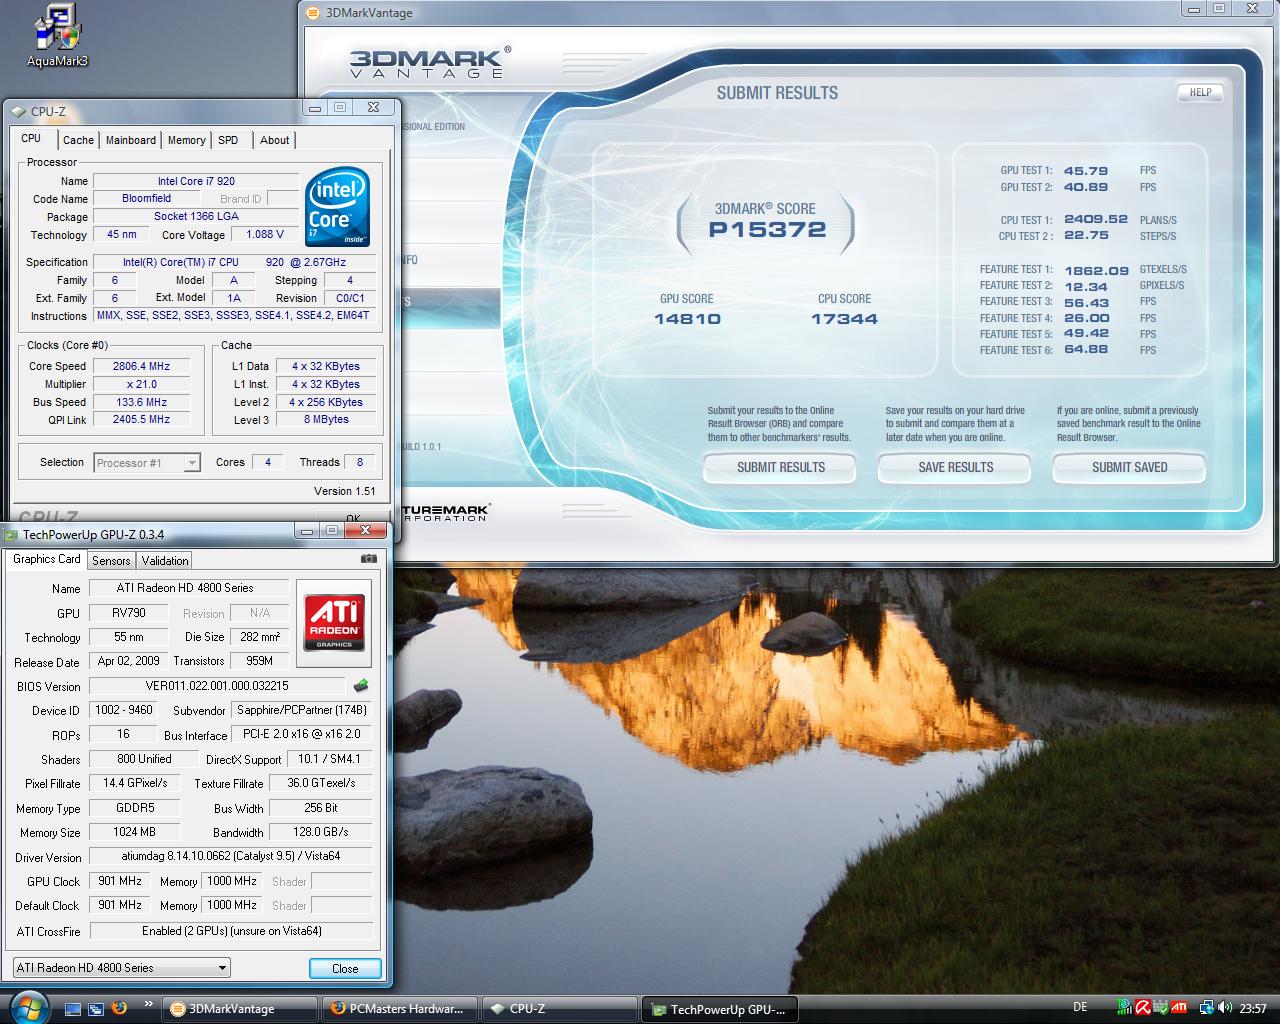
Task: Open the ATI Catalyst tray icon
Action: click(x=1179, y=1008)
